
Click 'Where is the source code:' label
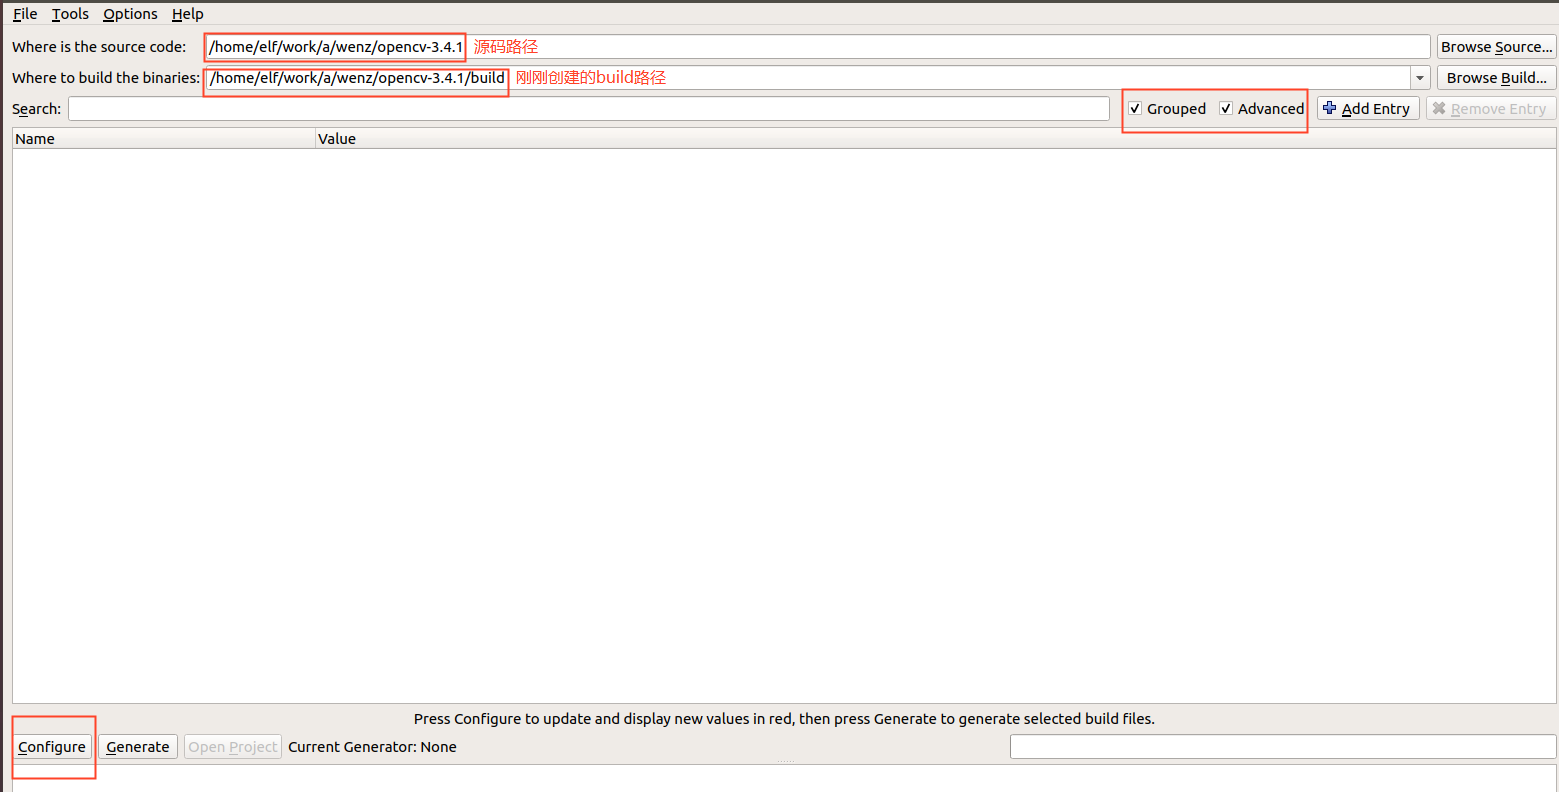coord(99,47)
